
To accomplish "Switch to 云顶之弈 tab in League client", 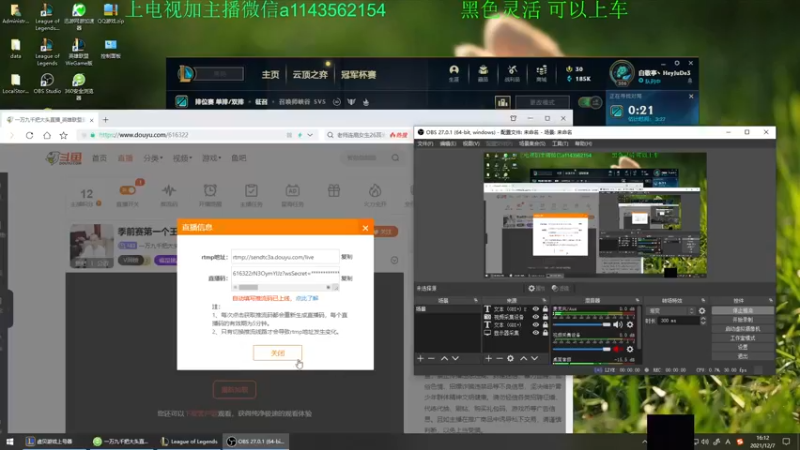I will coord(310,75).
